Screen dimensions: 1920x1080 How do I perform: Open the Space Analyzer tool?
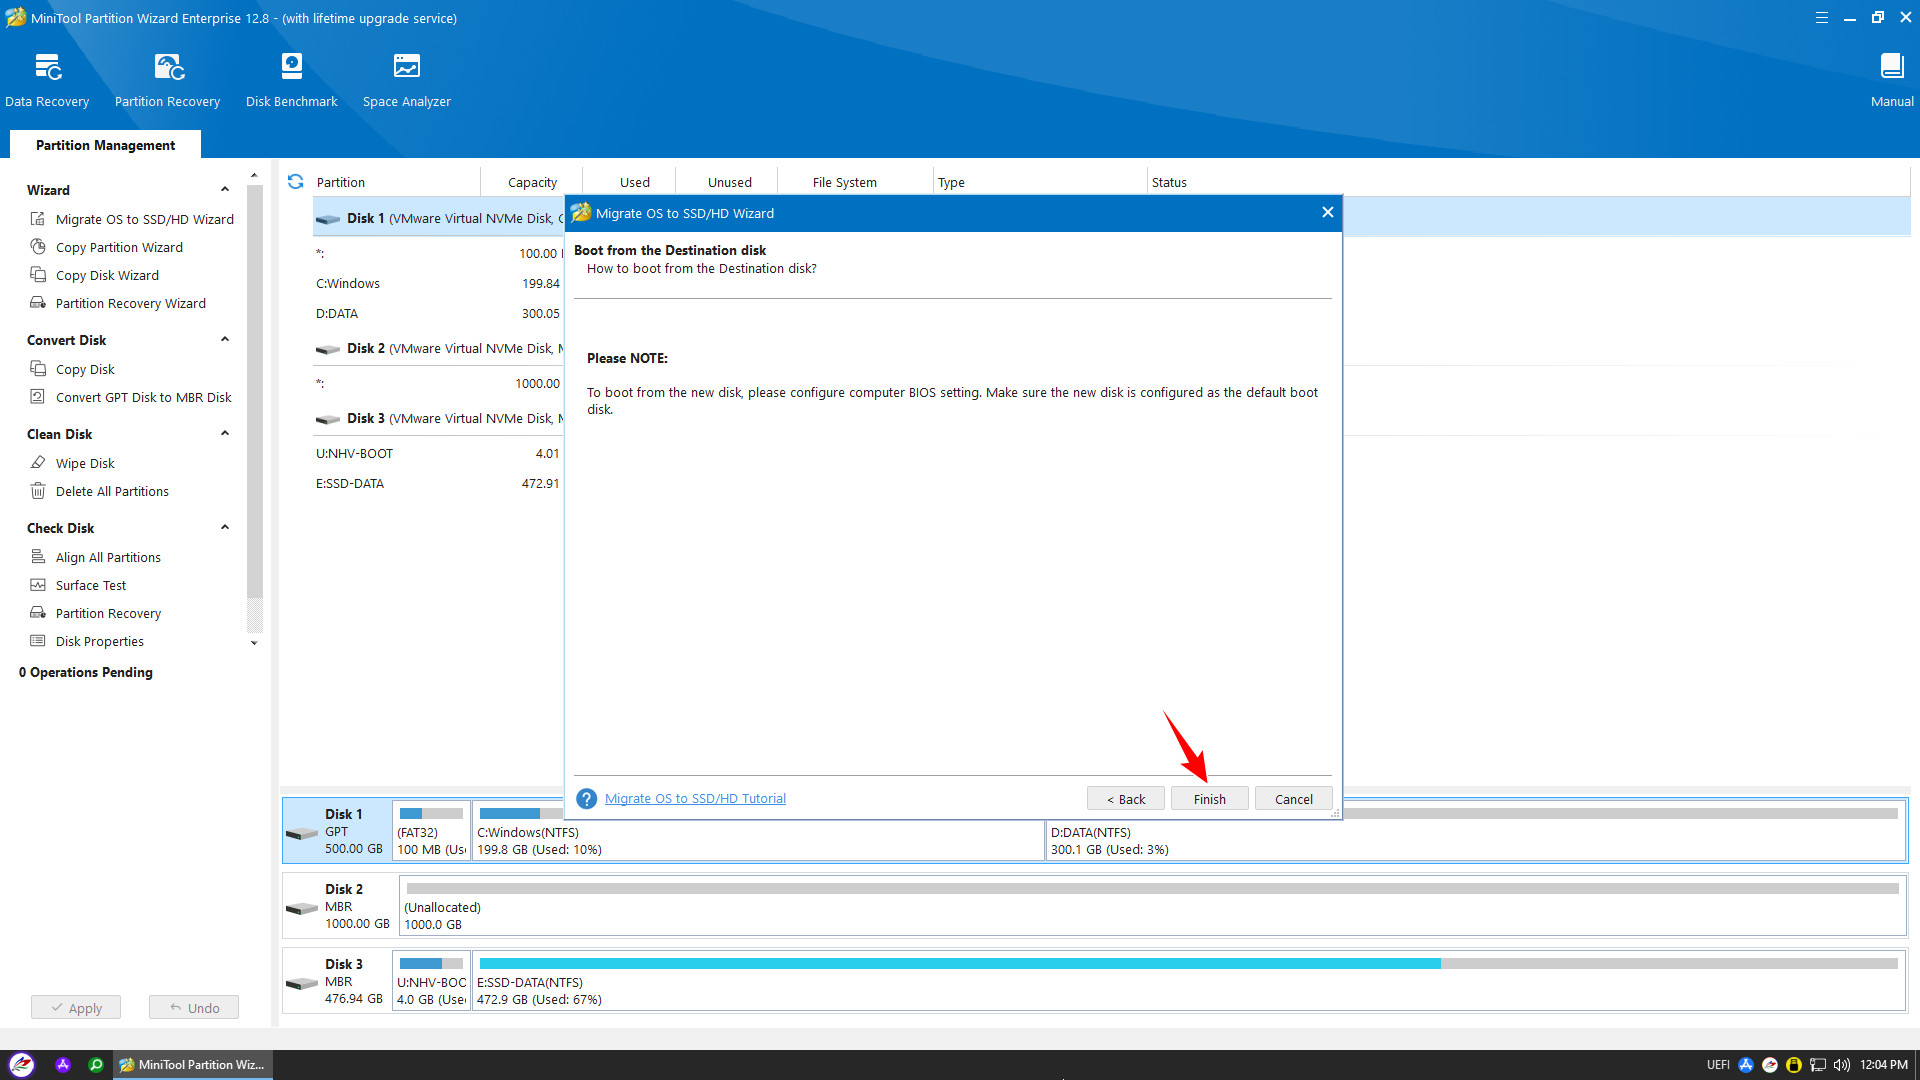tap(406, 80)
